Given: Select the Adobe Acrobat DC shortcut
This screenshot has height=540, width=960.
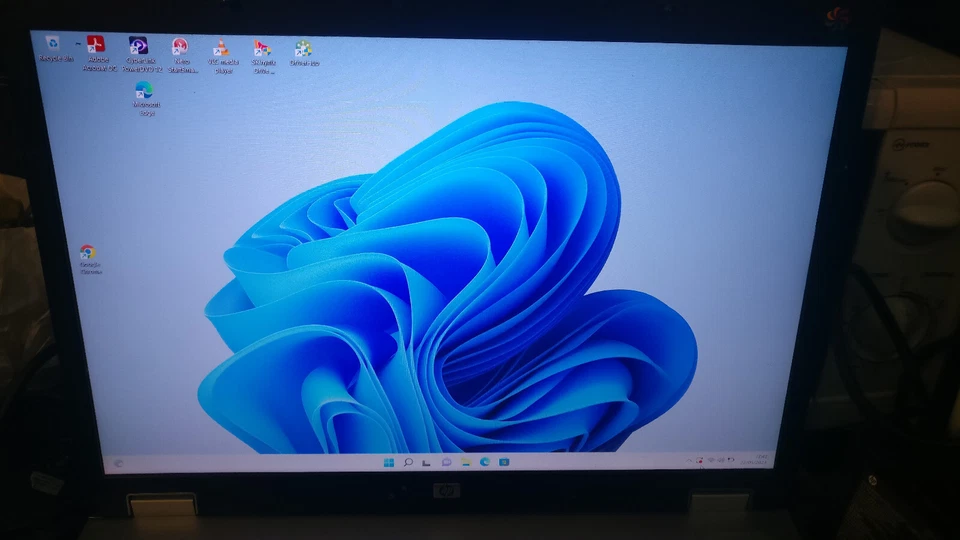Looking at the screenshot, I should pos(98,54).
